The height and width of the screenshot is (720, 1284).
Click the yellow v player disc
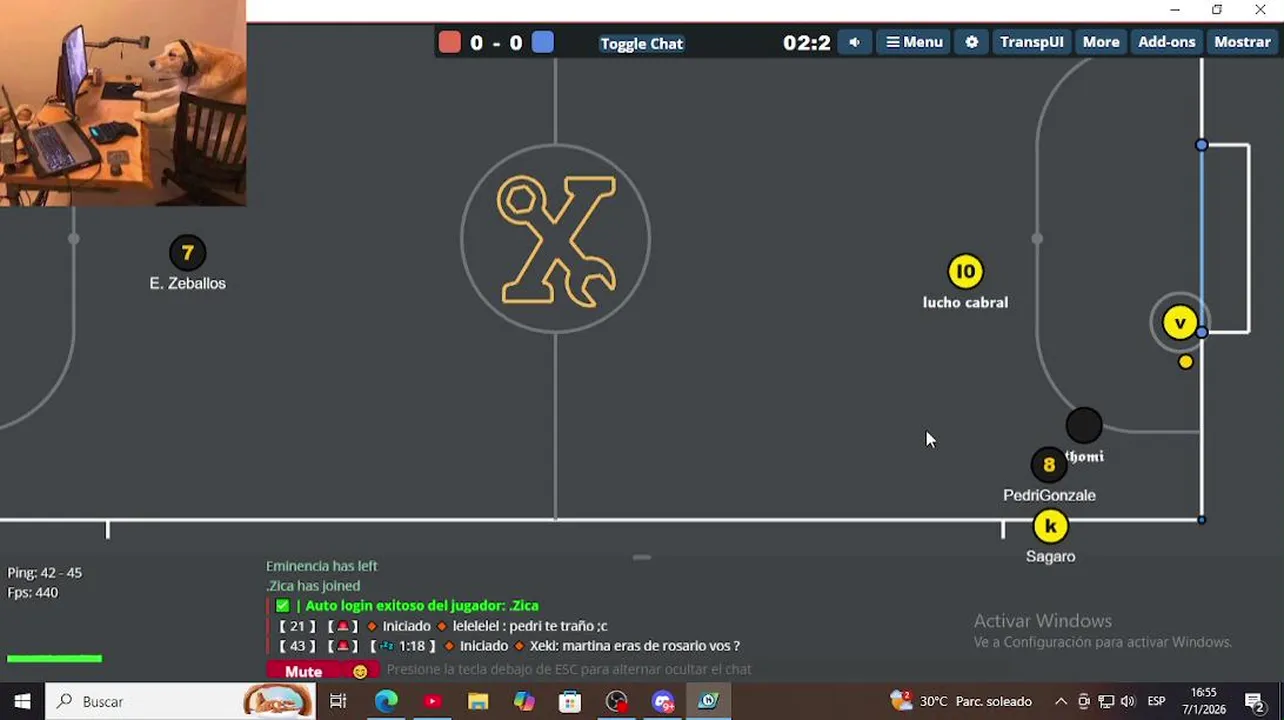click(x=1180, y=322)
